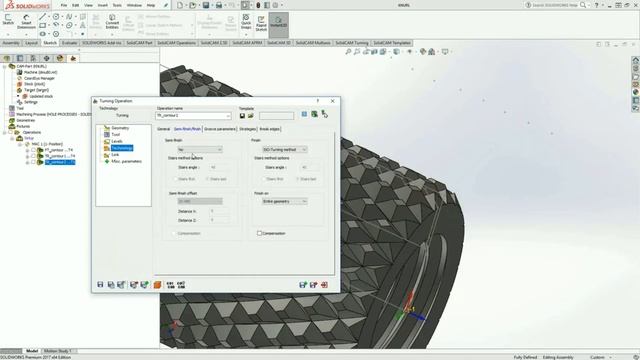Collapse the MAC 1 tree node
This screenshot has height=360, width=640.
20,144
